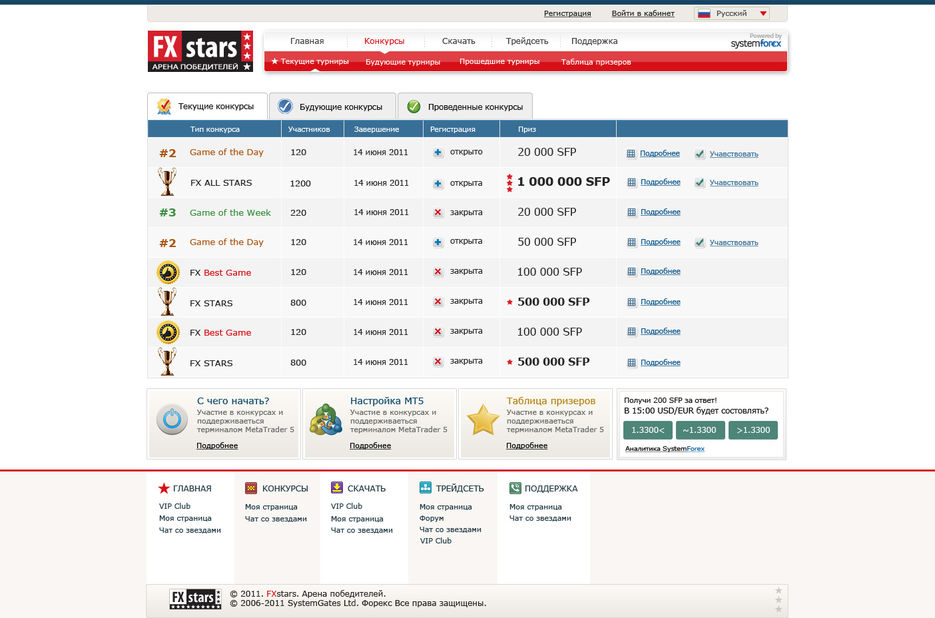Image resolution: width=935 pixels, height=618 pixels.
Task: Click Участвовать for FX ALL STARS
Action: (x=734, y=183)
